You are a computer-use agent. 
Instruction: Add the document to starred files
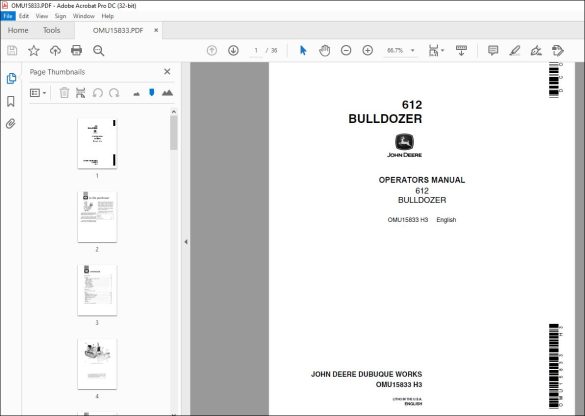[x=34, y=50]
